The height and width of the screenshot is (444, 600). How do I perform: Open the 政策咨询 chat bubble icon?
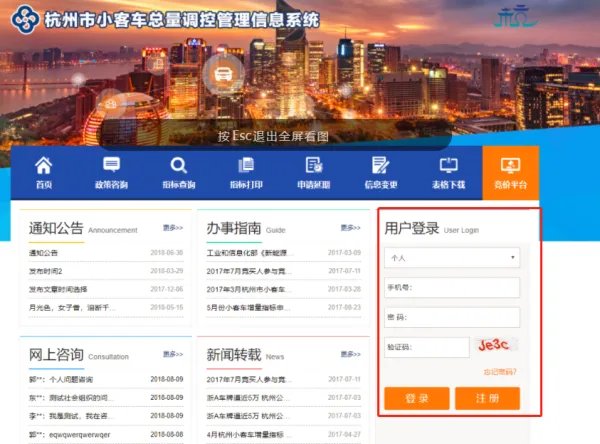click(111, 165)
